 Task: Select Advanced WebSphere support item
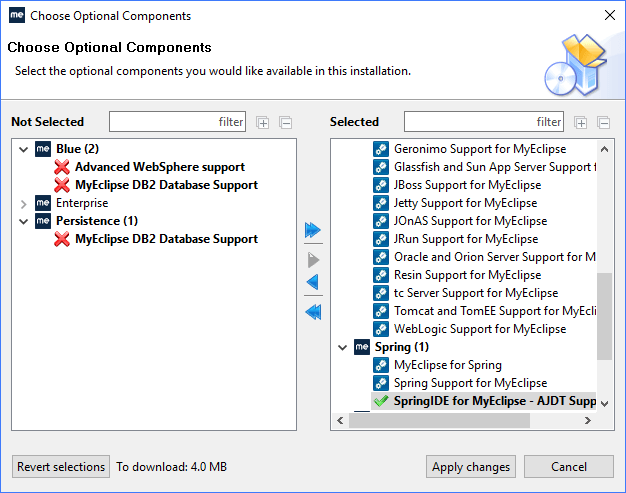tap(160, 167)
